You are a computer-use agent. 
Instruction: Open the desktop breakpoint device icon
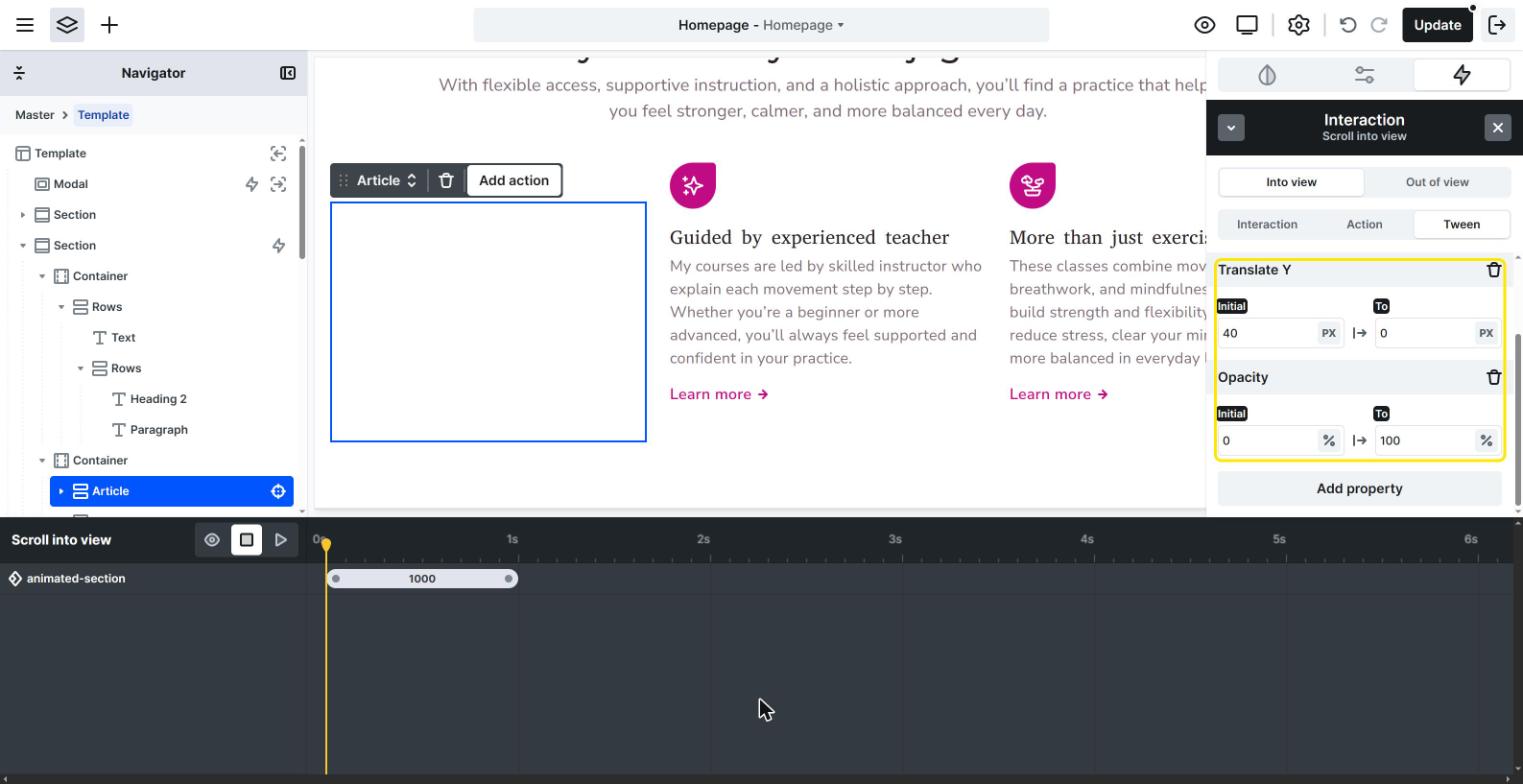tap(1247, 25)
